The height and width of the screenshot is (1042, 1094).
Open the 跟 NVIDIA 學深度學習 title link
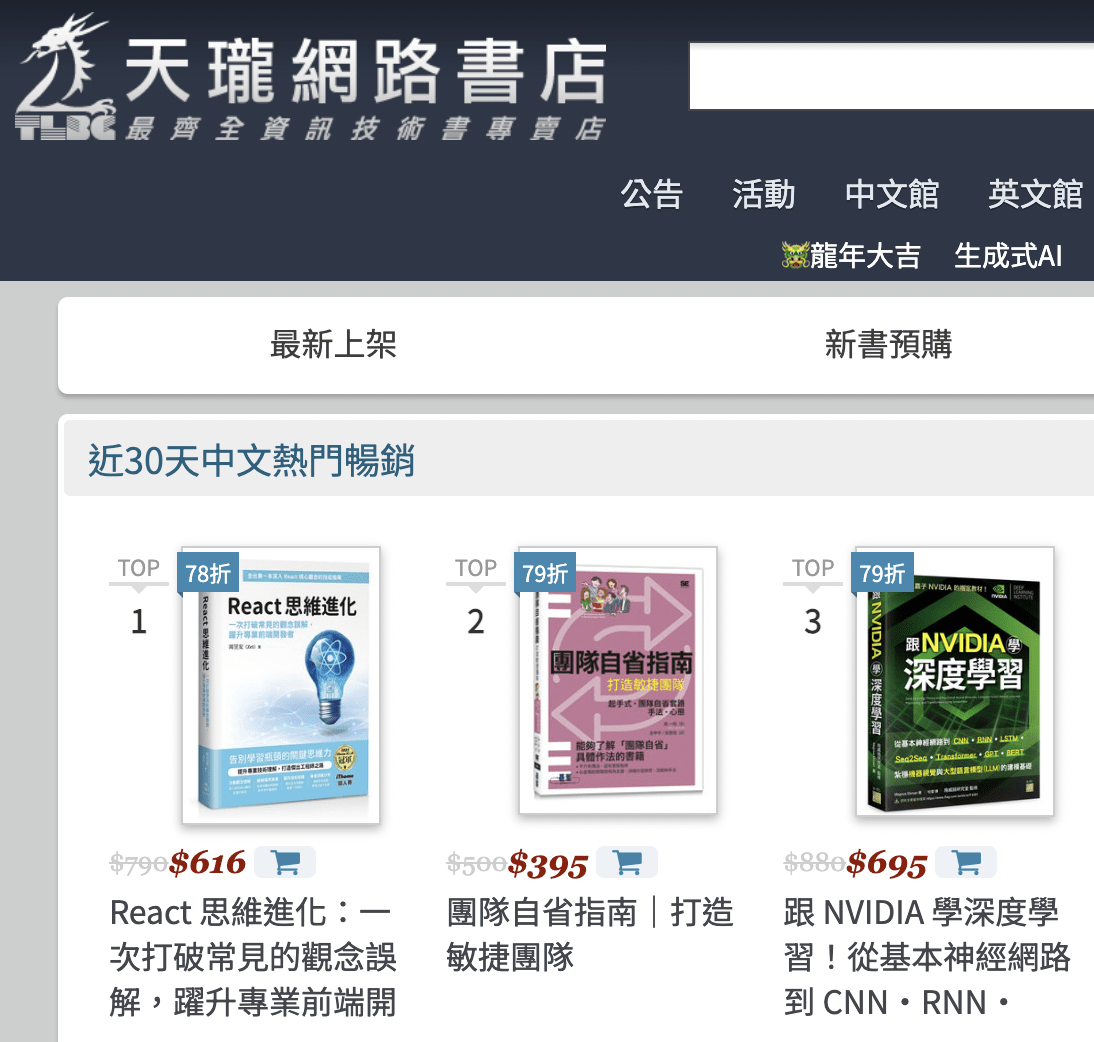tap(927, 958)
